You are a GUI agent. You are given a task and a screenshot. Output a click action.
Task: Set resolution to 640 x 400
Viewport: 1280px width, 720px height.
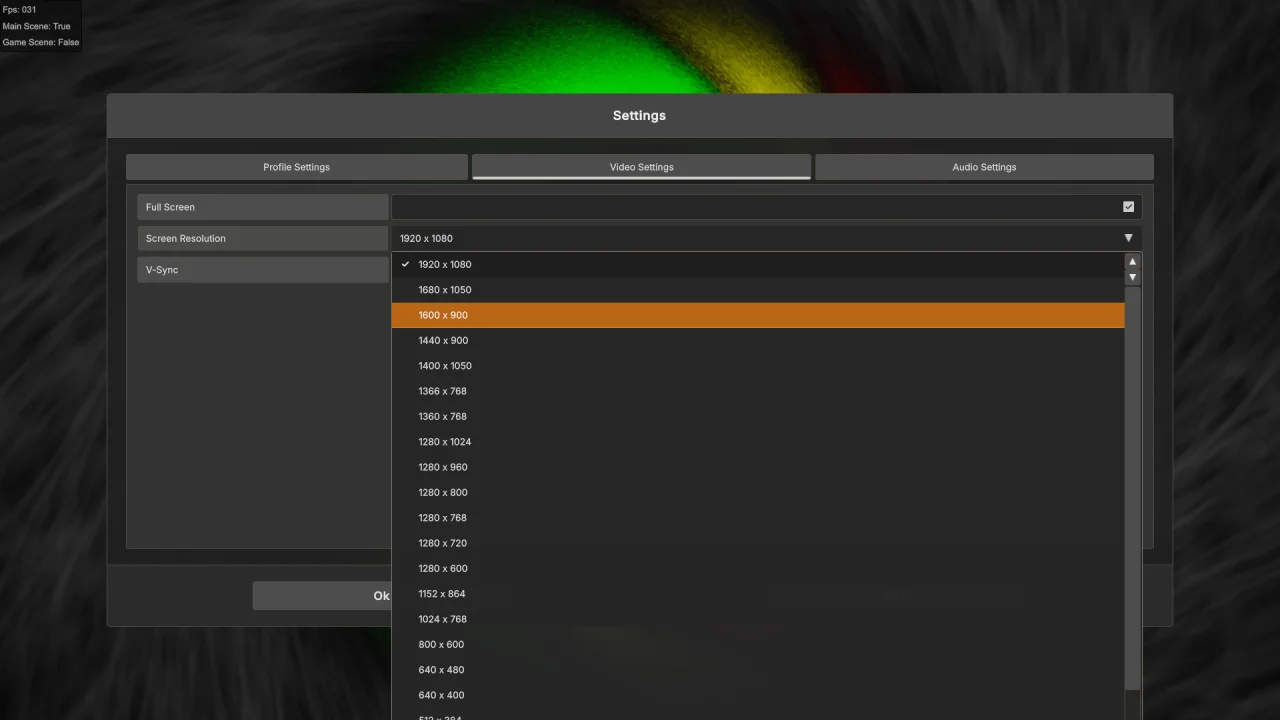coord(758,695)
